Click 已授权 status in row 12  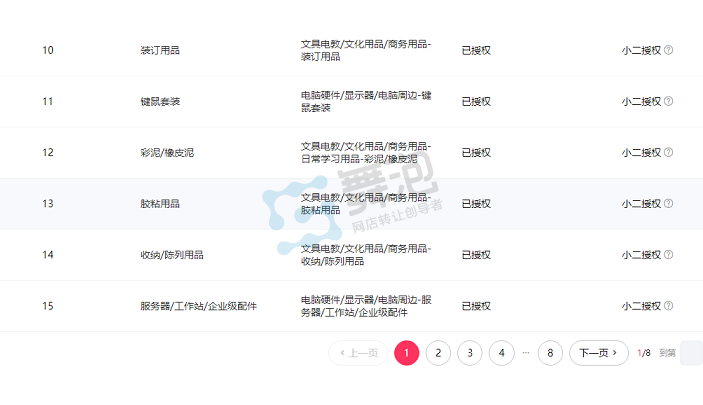point(476,152)
